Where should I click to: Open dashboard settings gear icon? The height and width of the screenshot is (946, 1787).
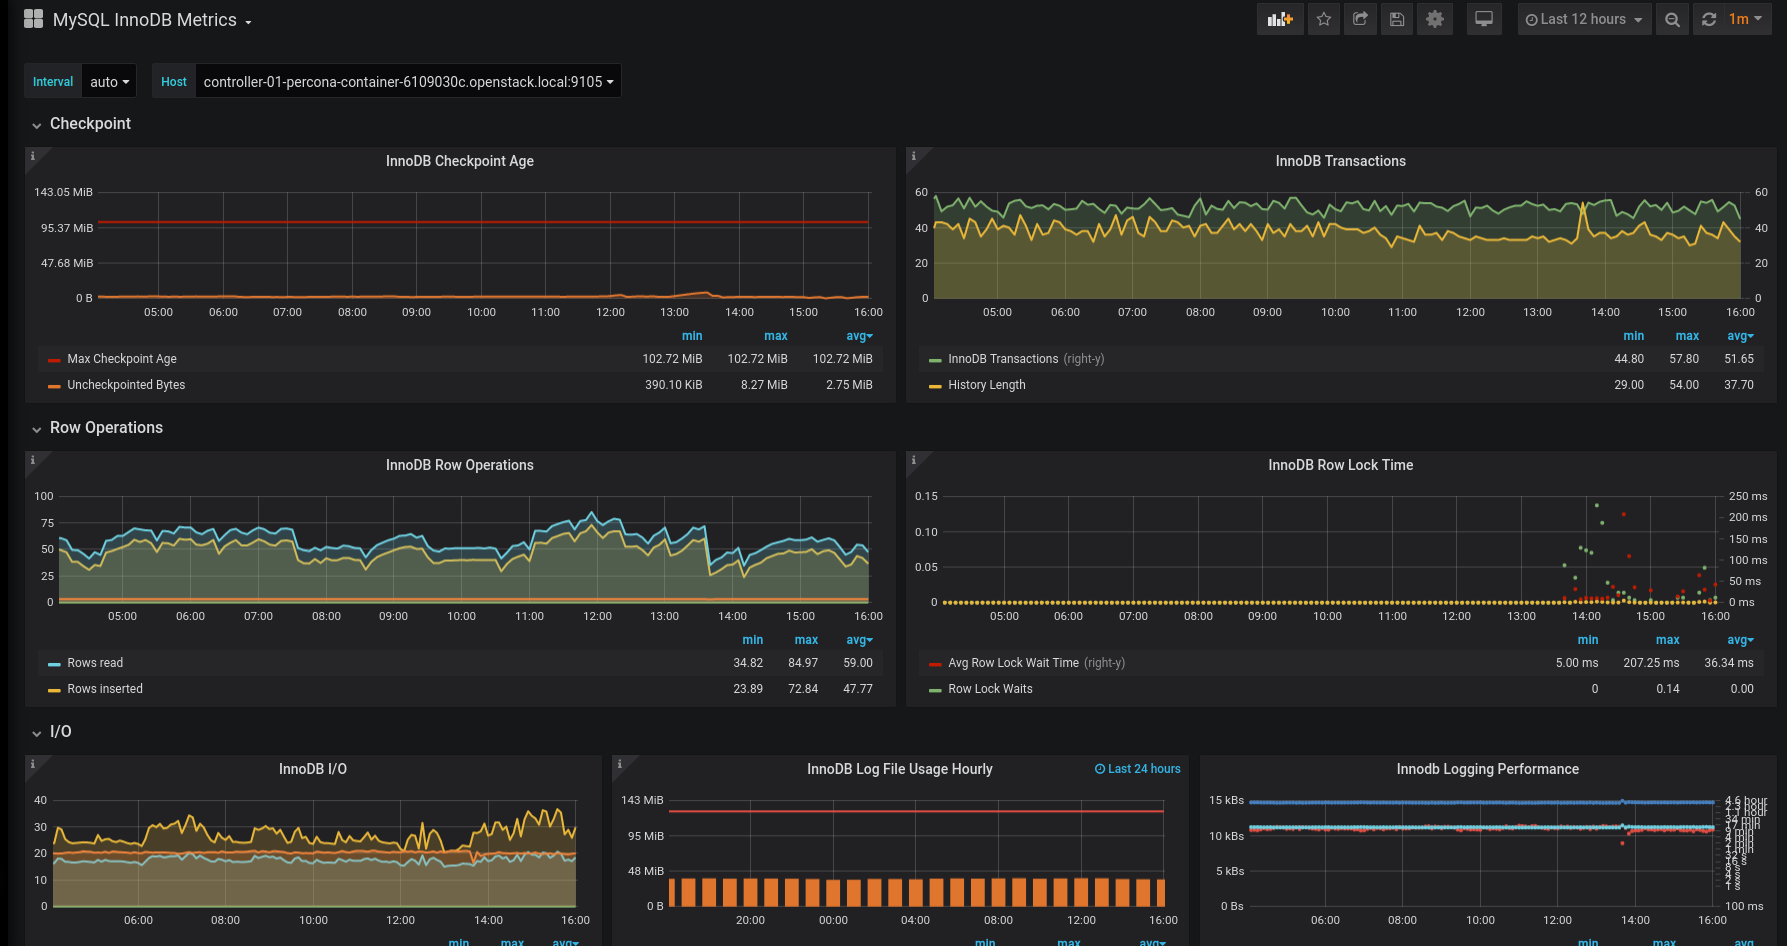(x=1435, y=19)
